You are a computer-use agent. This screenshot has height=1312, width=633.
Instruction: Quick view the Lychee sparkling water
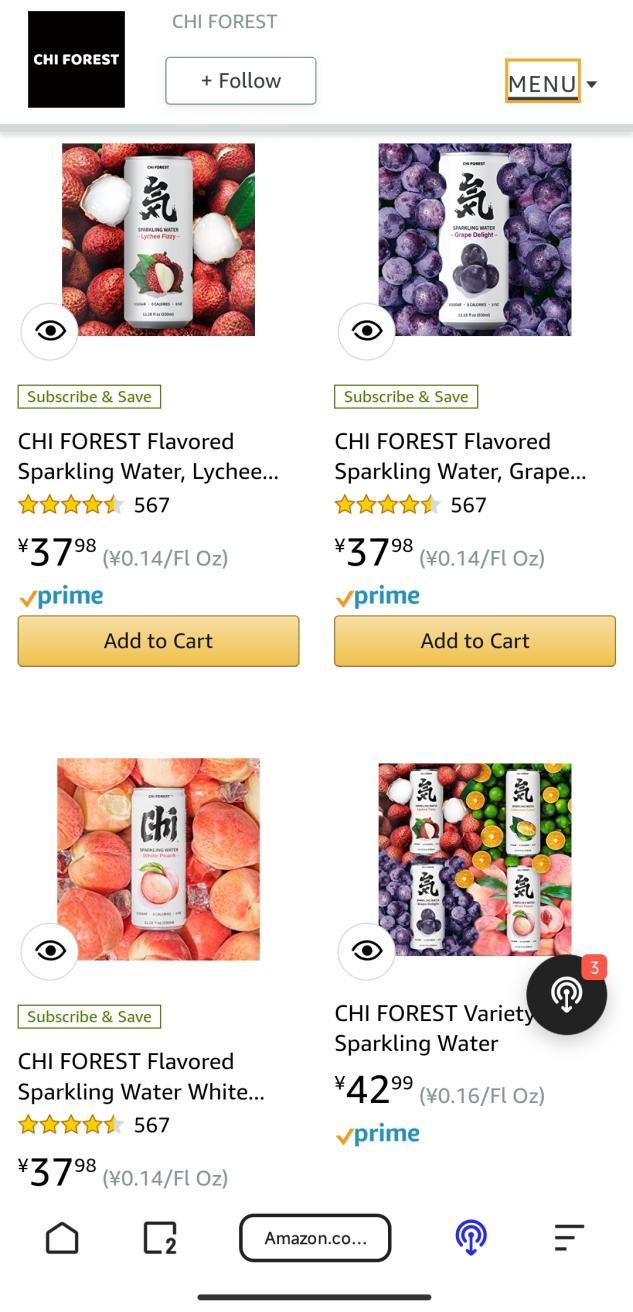(x=50, y=330)
